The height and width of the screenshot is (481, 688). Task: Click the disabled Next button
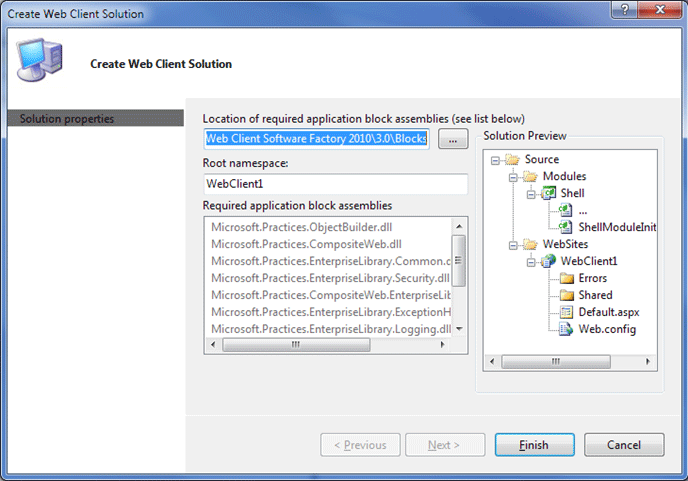(x=445, y=445)
